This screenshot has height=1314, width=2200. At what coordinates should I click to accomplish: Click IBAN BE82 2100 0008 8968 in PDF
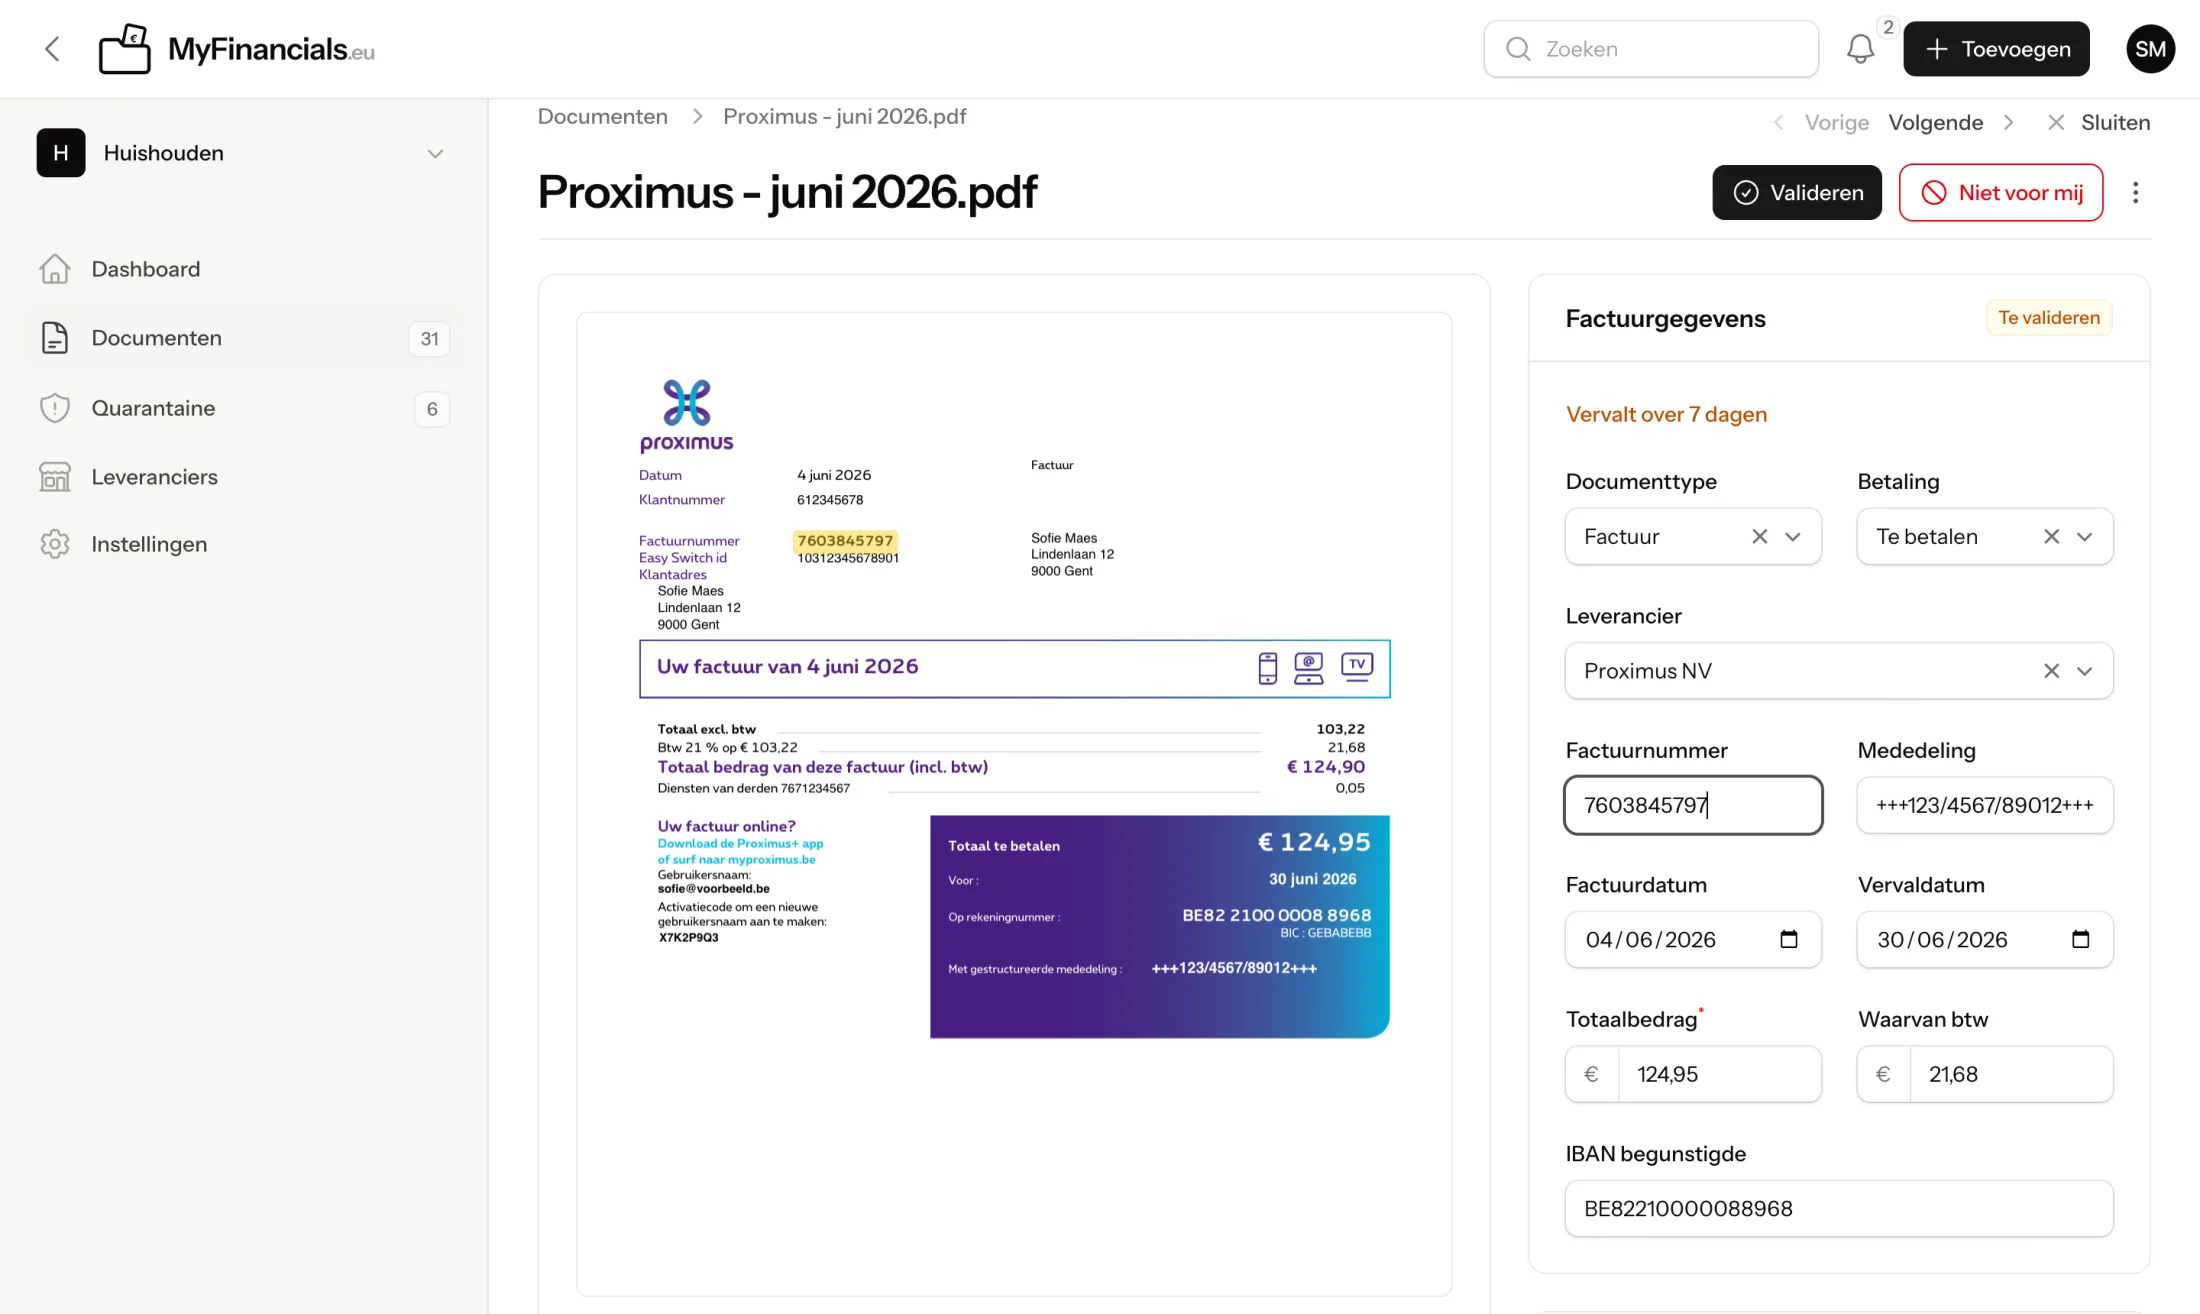click(1276, 915)
